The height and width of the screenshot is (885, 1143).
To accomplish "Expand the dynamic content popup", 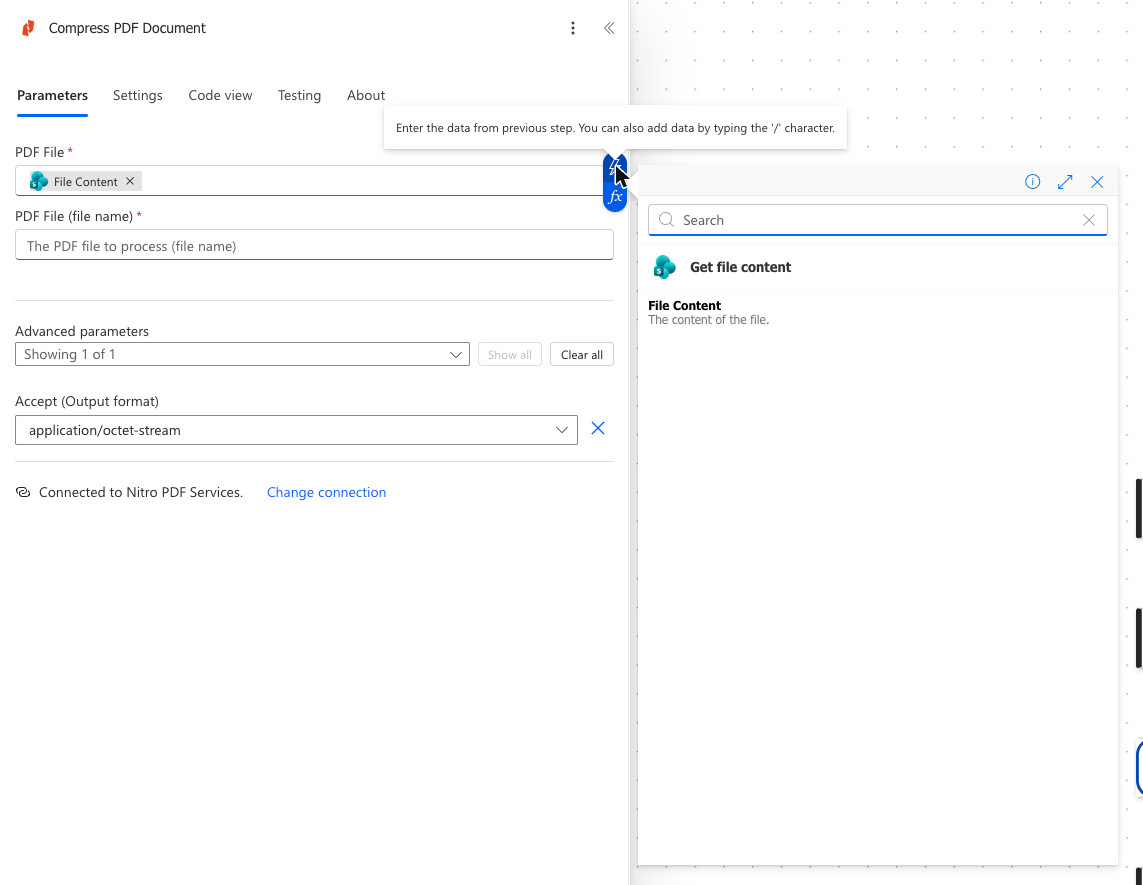I will (1064, 182).
